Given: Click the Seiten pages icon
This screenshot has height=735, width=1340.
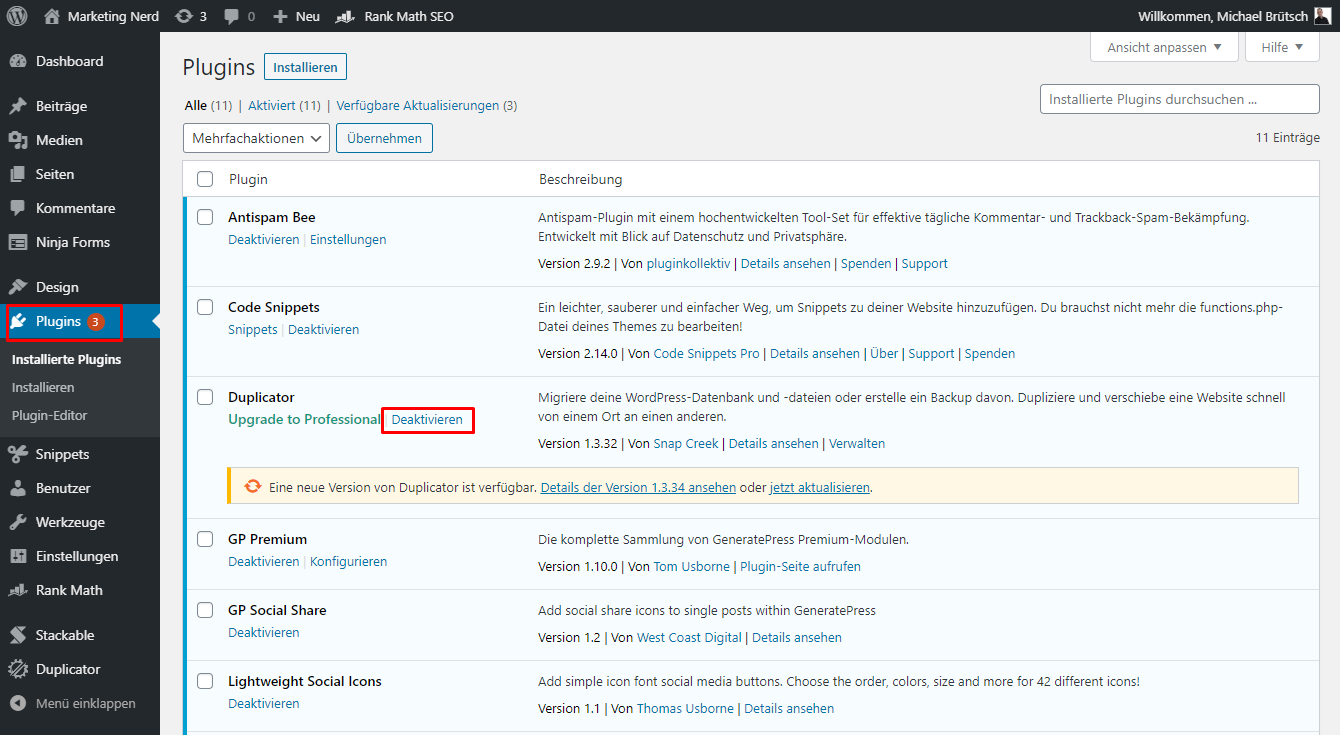Looking at the screenshot, I should pyautogui.click(x=18, y=174).
